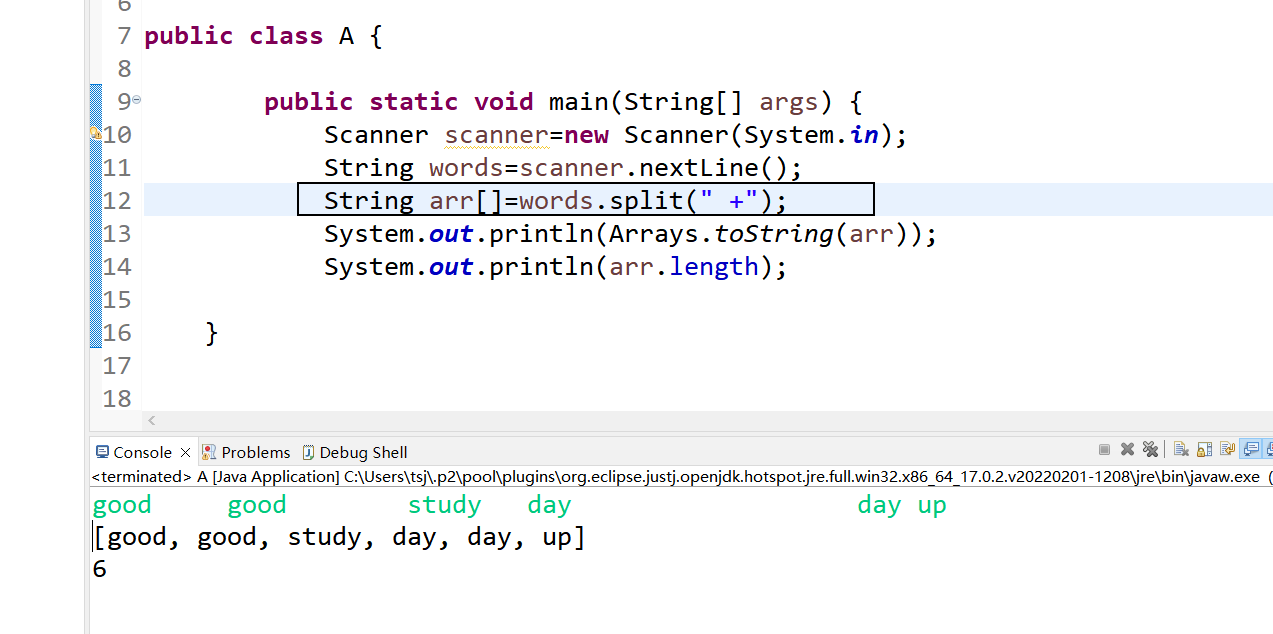Click the warning marker on line 10
Screen dimensions: 1273x634
pyautogui.click(x=95, y=134)
